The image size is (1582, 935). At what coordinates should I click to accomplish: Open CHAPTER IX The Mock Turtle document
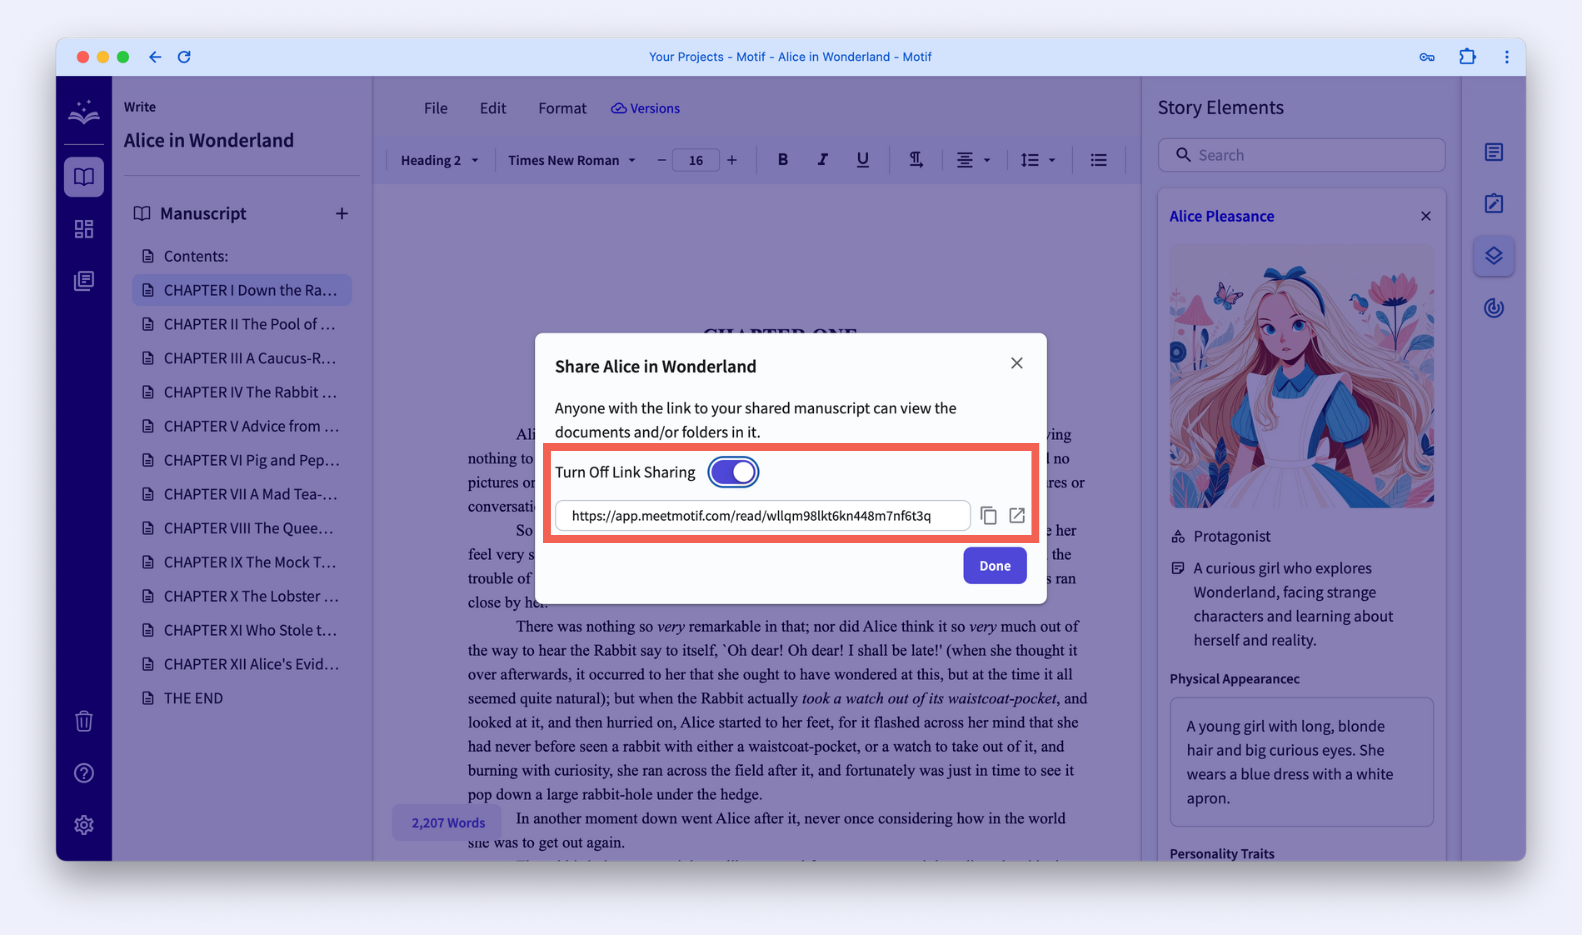click(x=242, y=562)
